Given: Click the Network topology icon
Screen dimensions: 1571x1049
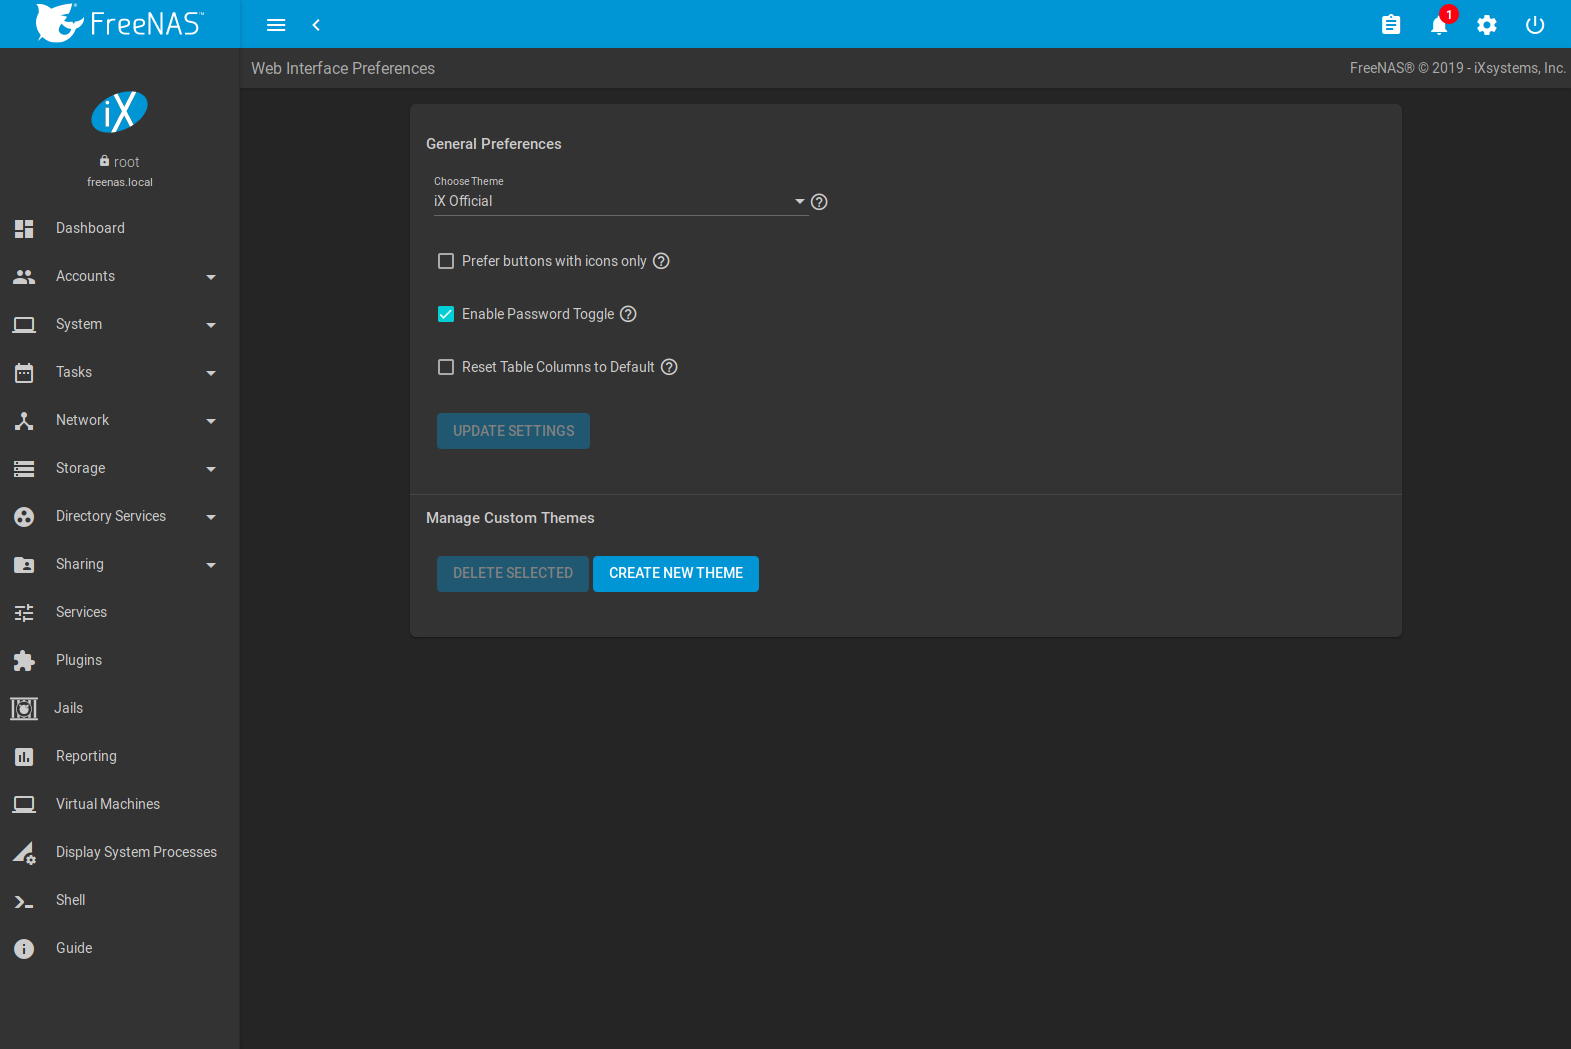Looking at the screenshot, I should point(24,420).
